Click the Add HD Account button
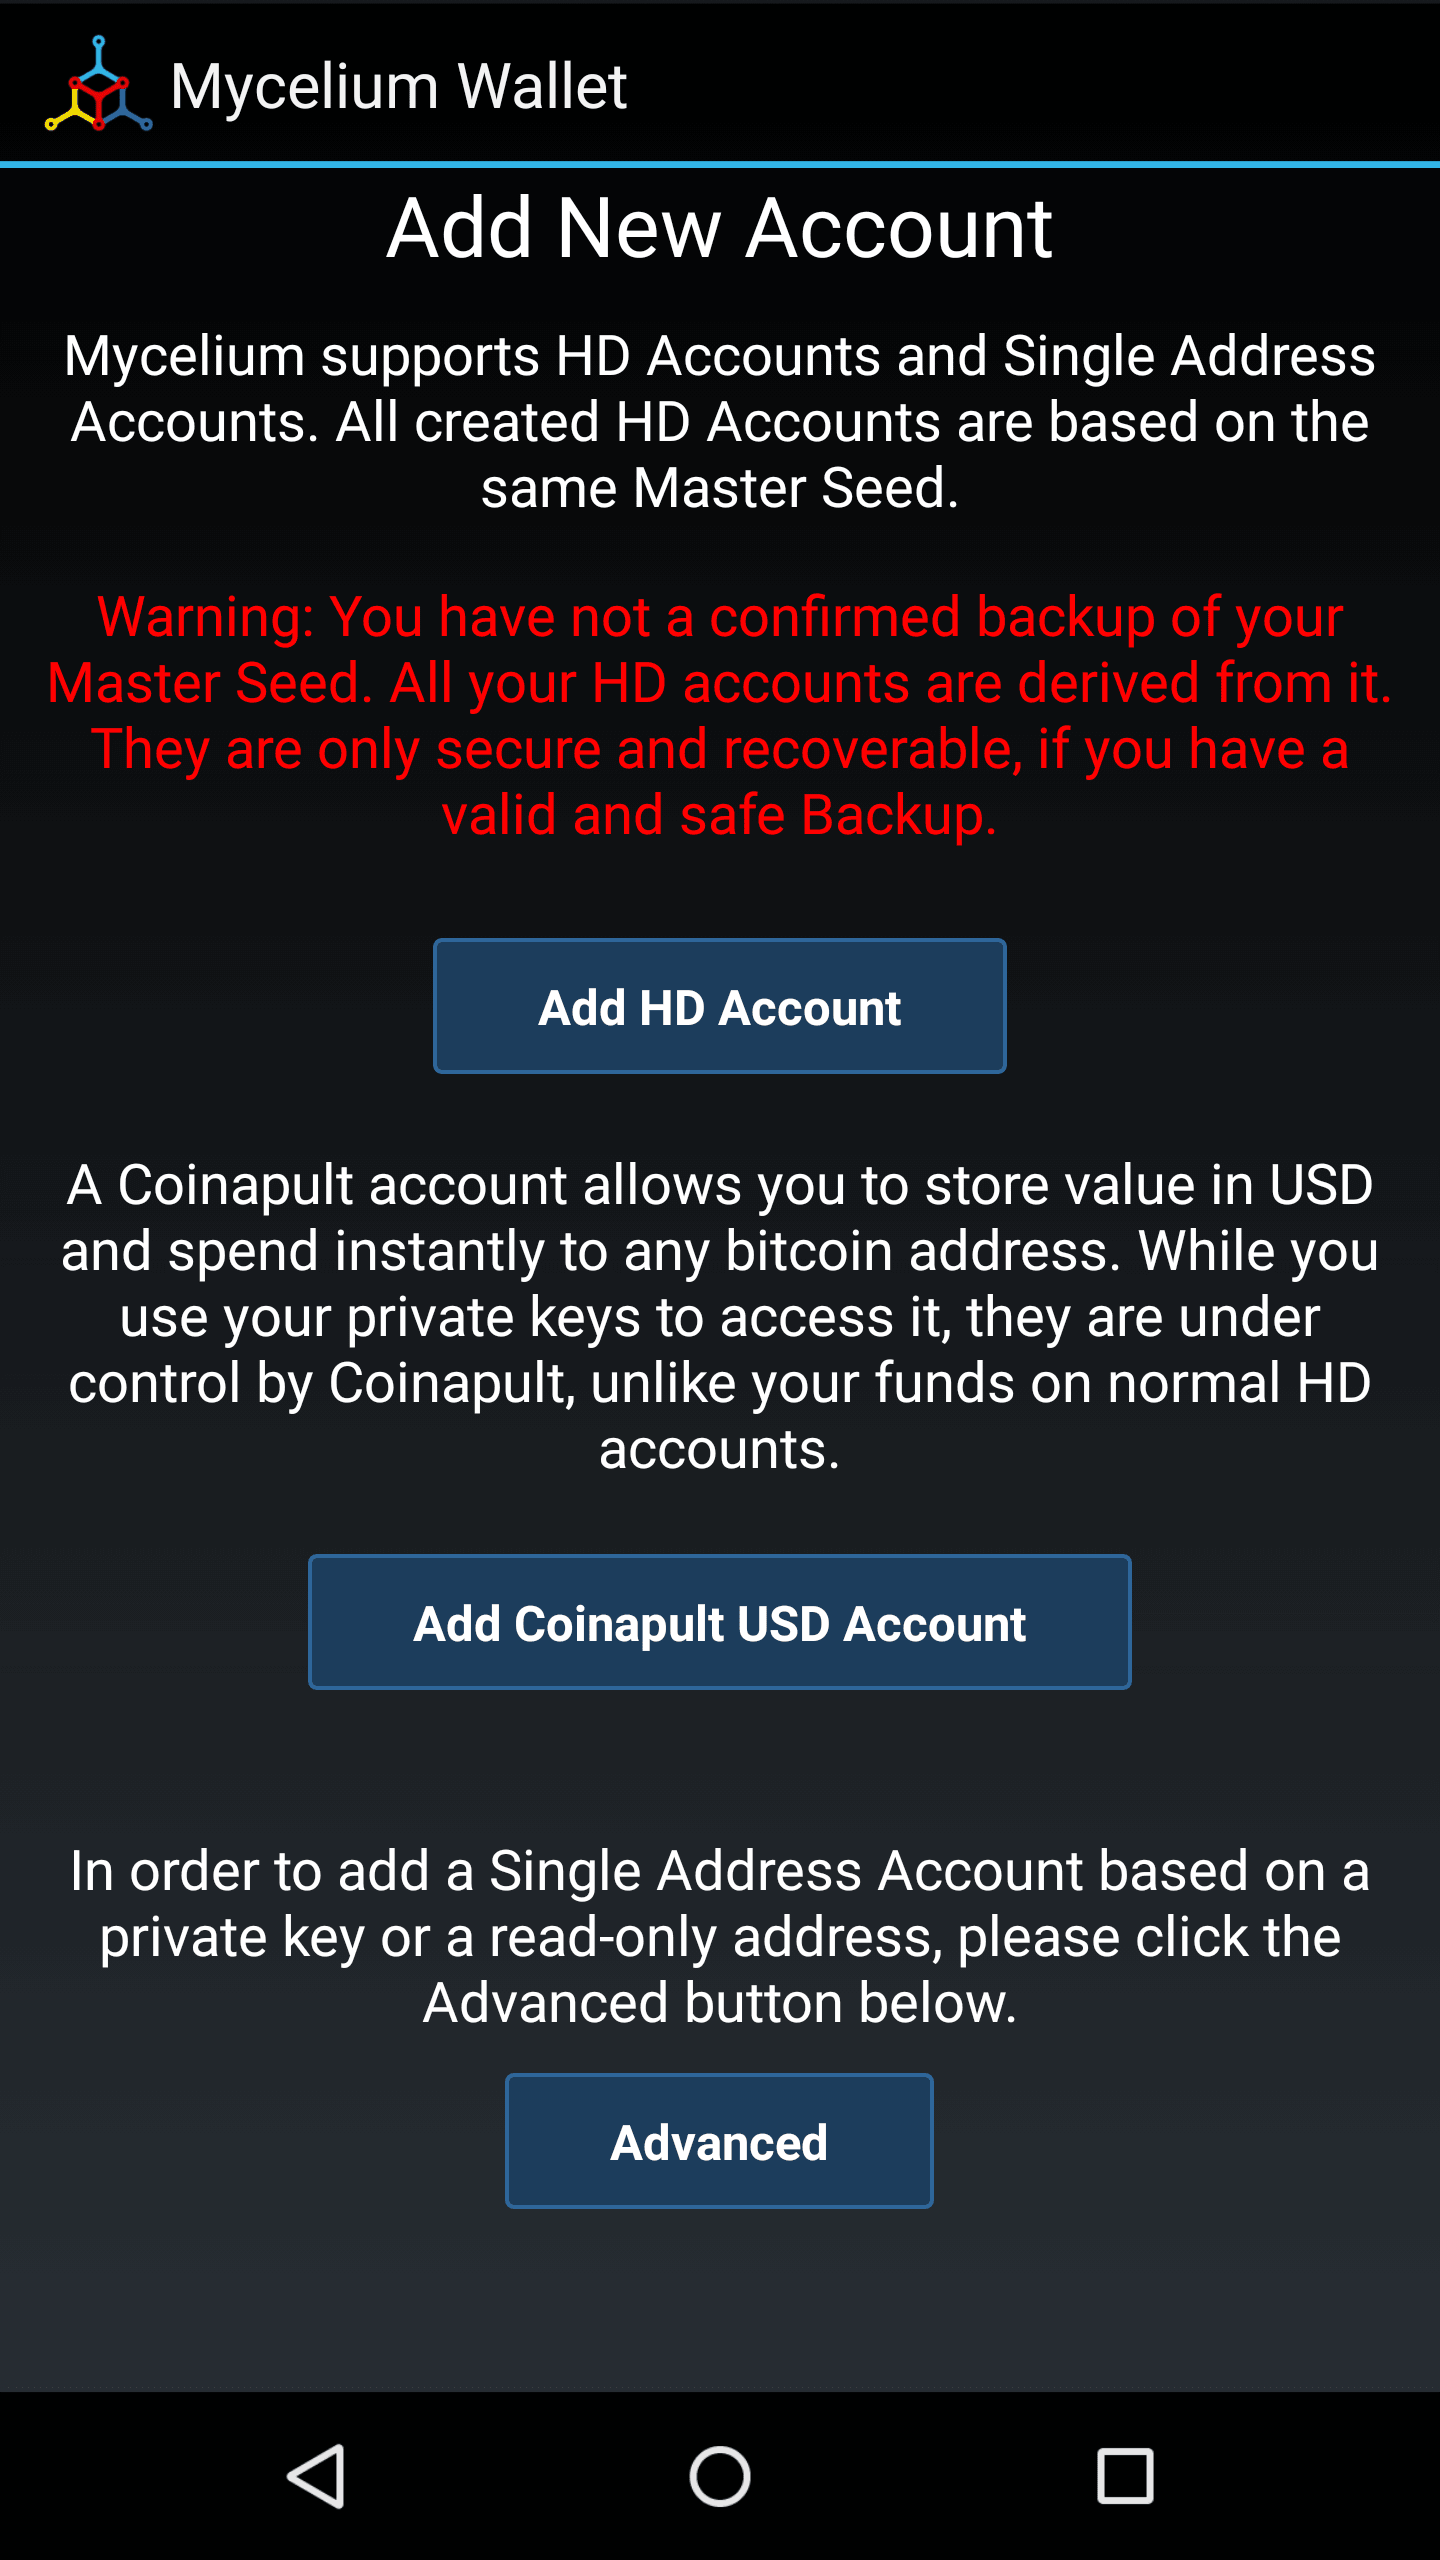This screenshot has height=2560, width=1440. [x=720, y=1006]
